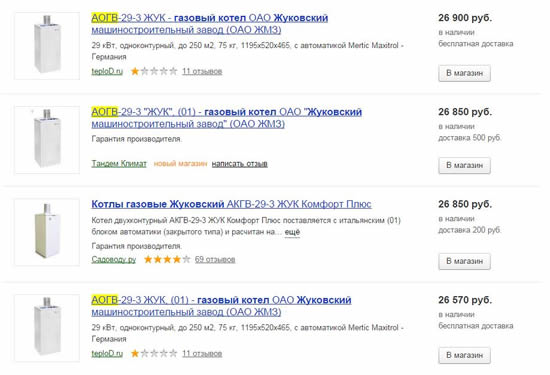Open '11 отзывов' in the 26 570 руб. listing
The height and width of the screenshot is (375, 550).
click(x=202, y=353)
